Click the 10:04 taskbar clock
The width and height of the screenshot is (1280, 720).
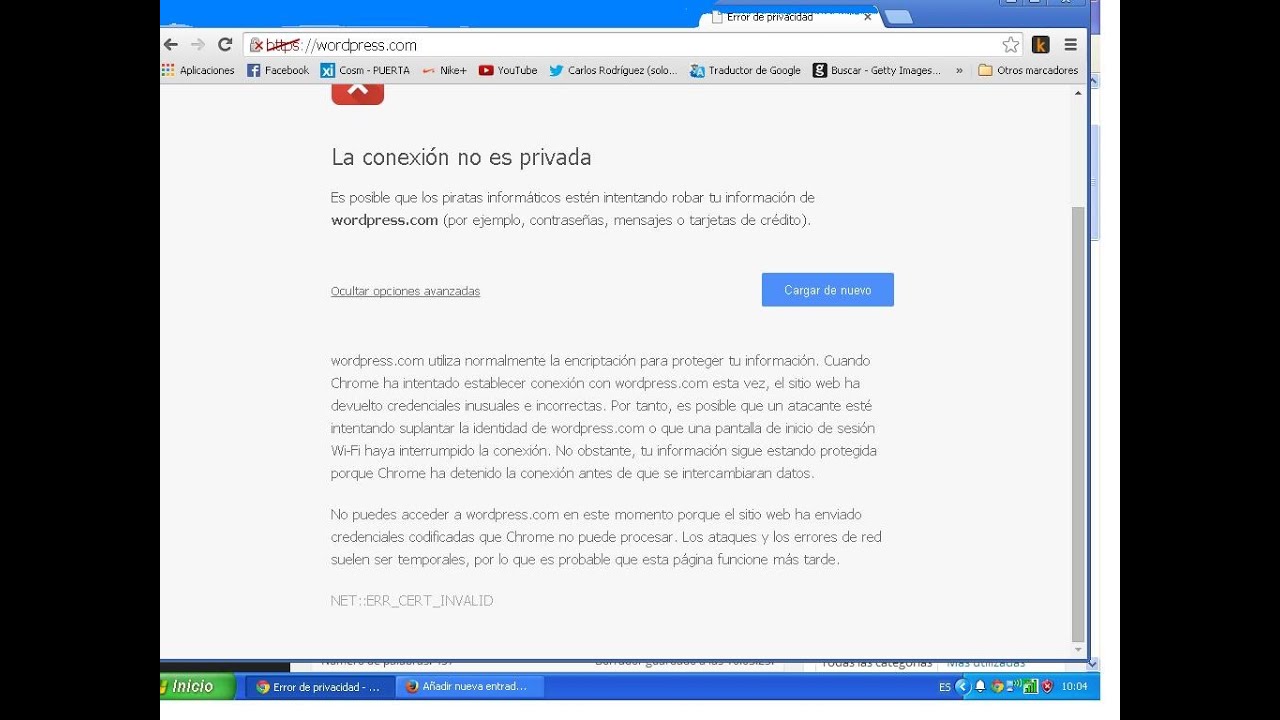(1075, 687)
